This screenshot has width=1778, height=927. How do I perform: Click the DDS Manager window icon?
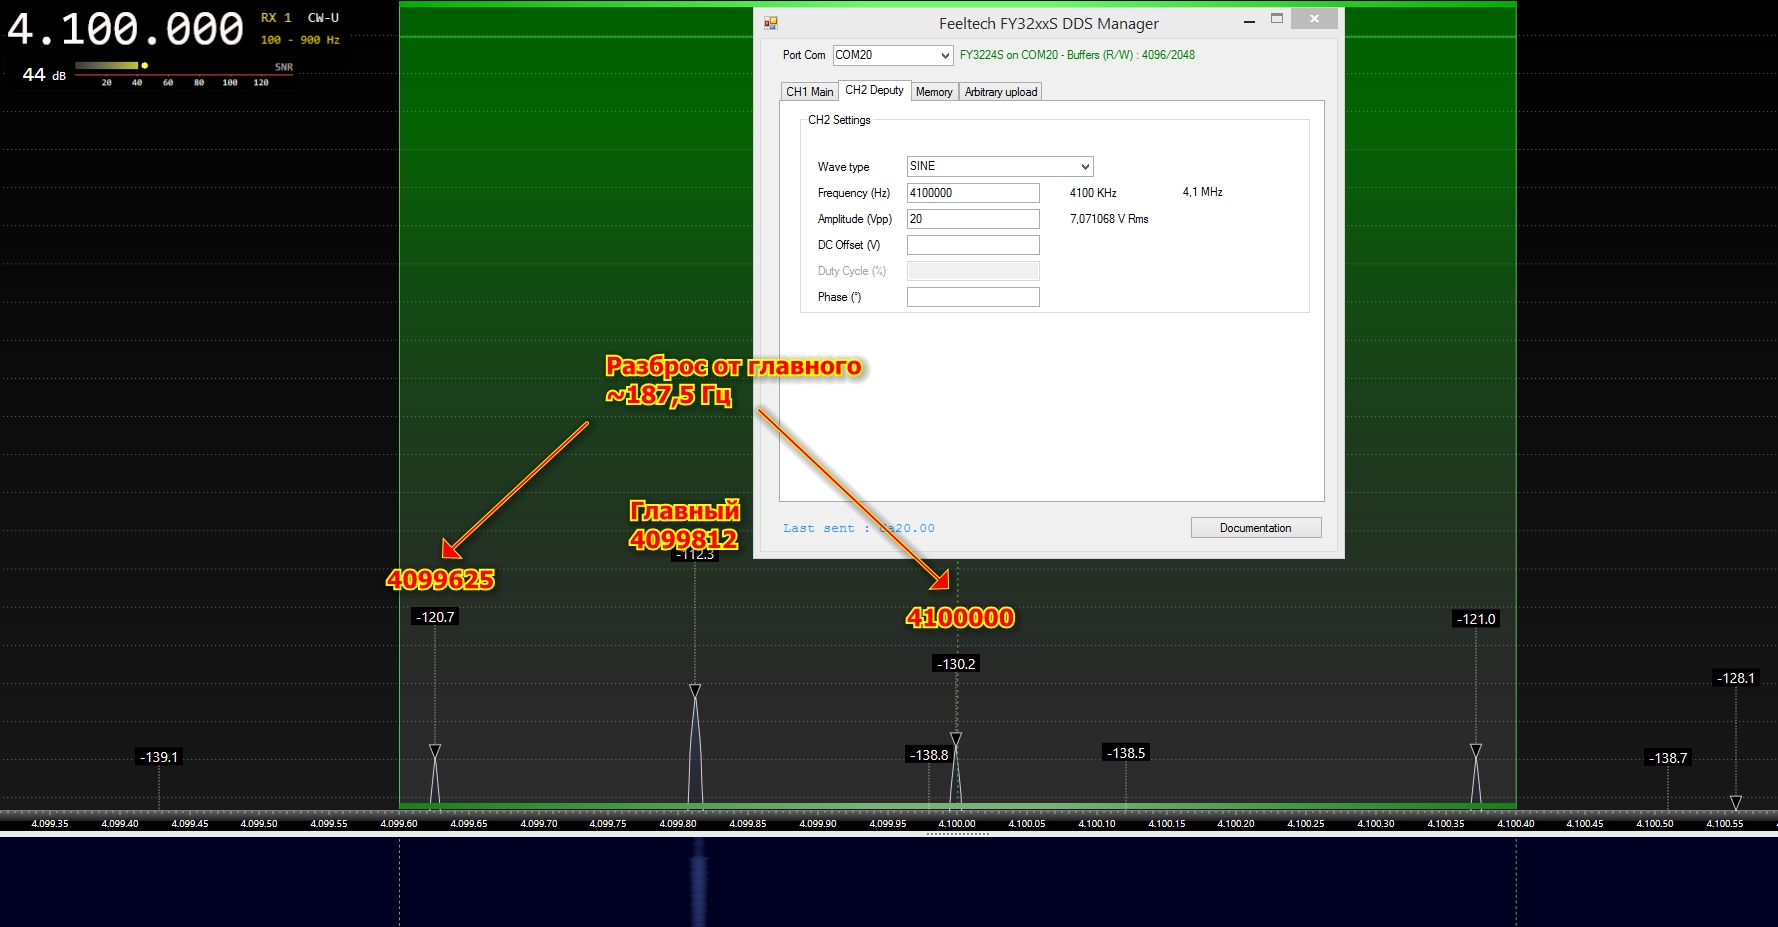point(771,23)
